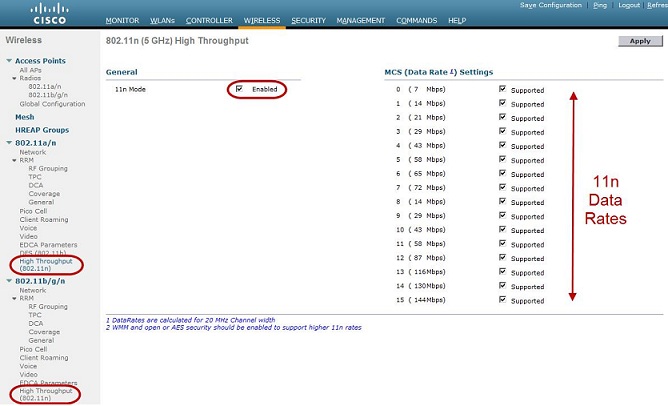Viewport: 668px width, 406px height.
Task: Toggle the 11n Mode Enabled checkbox
Action: click(239, 89)
